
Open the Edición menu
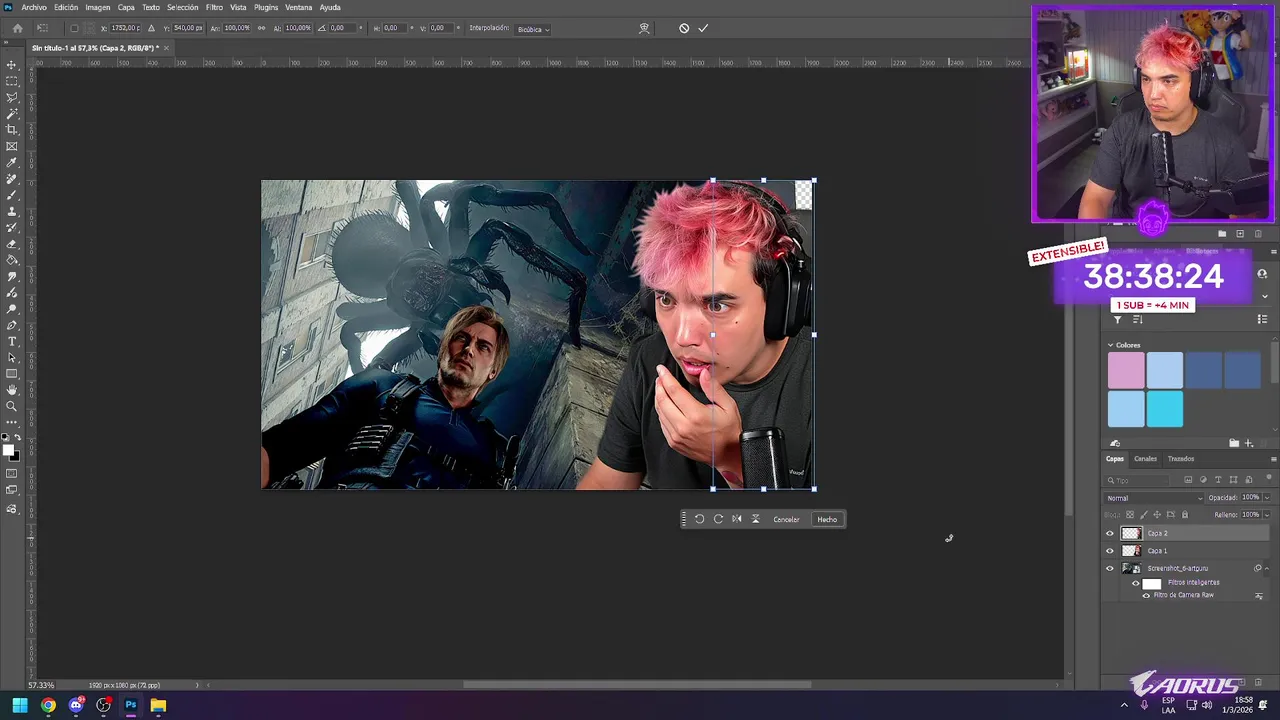pyautogui.click(x=66, y=7)
